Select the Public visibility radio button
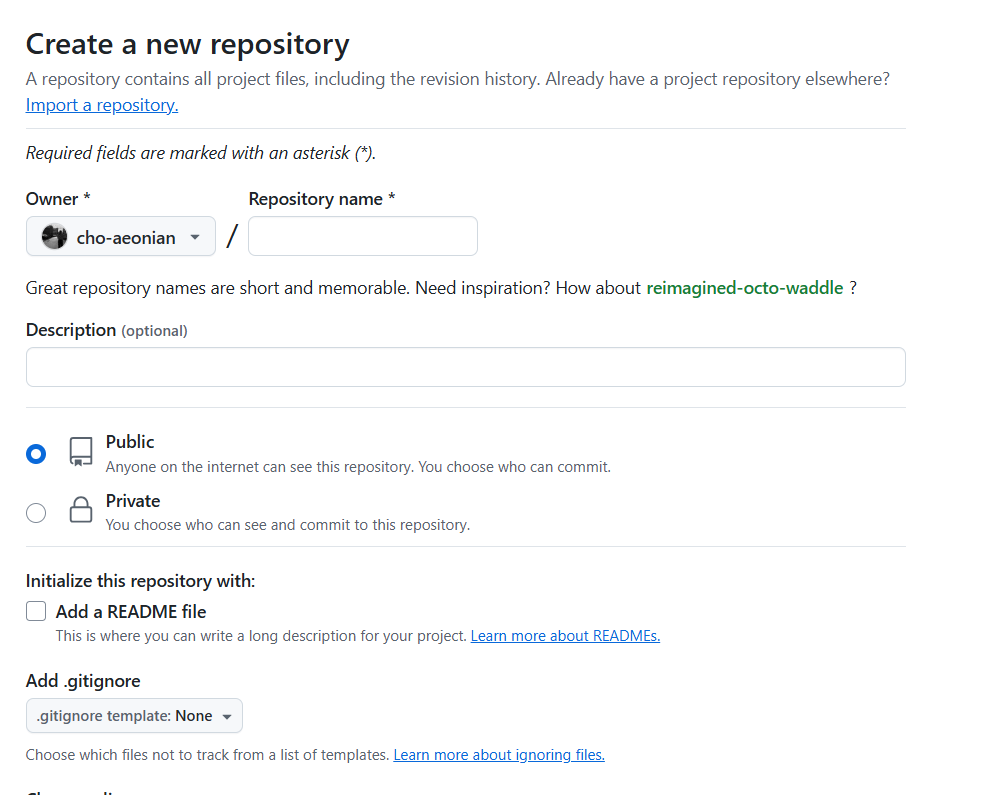The width and height of the screenshot is (992, 795). pos(36,454)
